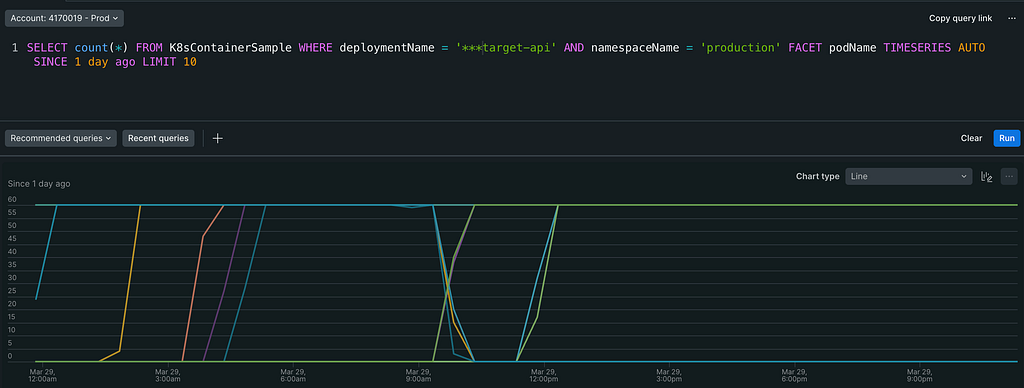Click the 'Mar 29, 6:00am' axis label
The image size is (1024, 388).
click(x=293, y=375)
